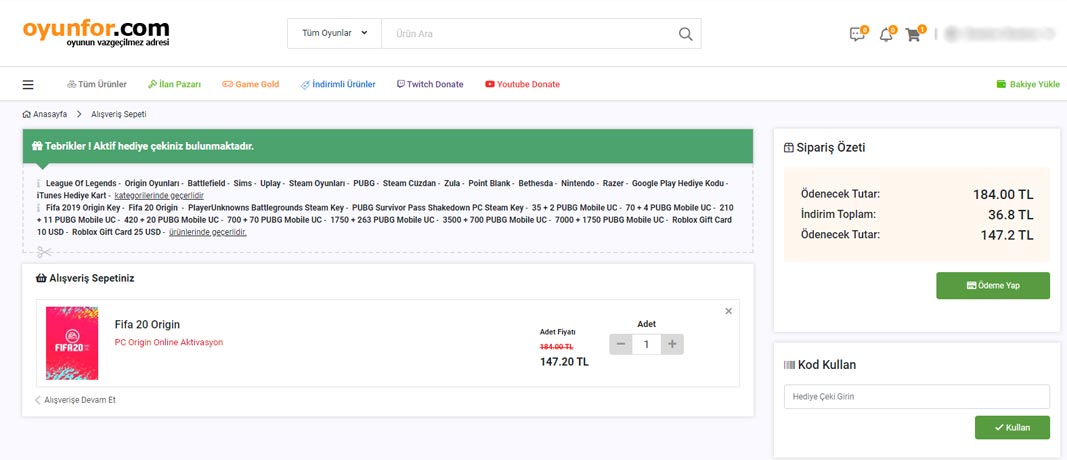Open the Fifa 20 Origin product title
The image size is (1067, 460).
coord(148,325)
